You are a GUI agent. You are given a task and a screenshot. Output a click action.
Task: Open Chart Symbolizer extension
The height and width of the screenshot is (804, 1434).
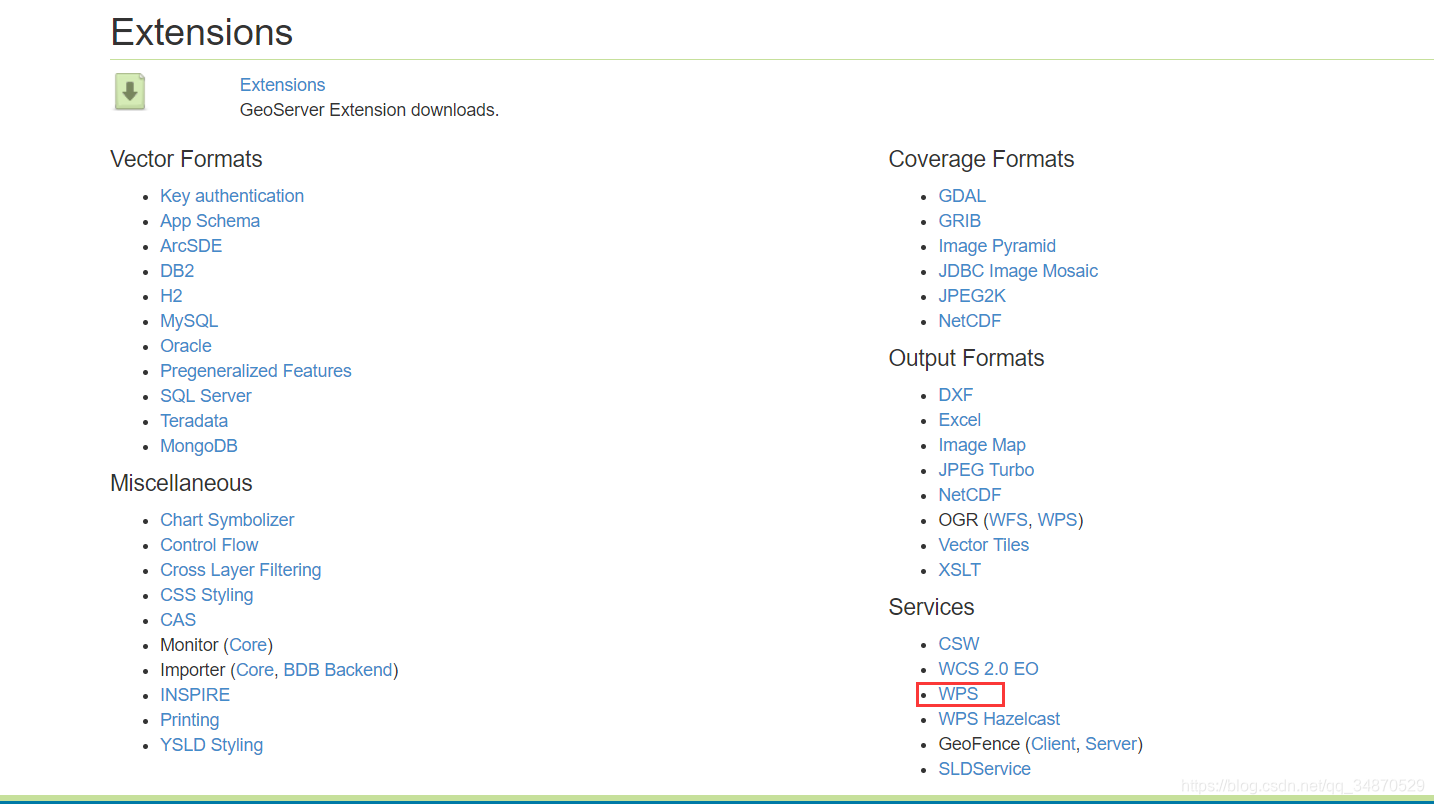(x=227, y=520)
